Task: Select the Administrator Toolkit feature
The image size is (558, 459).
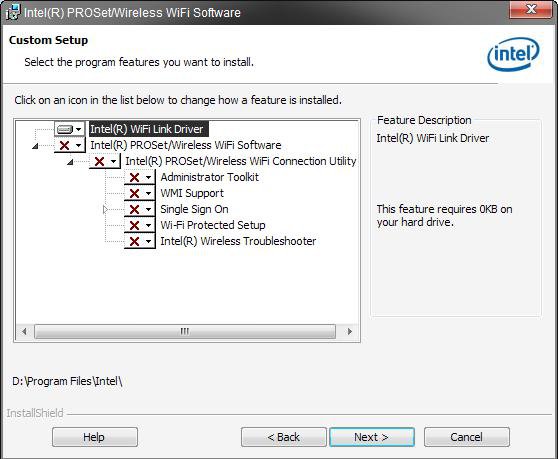Action: pyautogui.click(x=209, y=177)
